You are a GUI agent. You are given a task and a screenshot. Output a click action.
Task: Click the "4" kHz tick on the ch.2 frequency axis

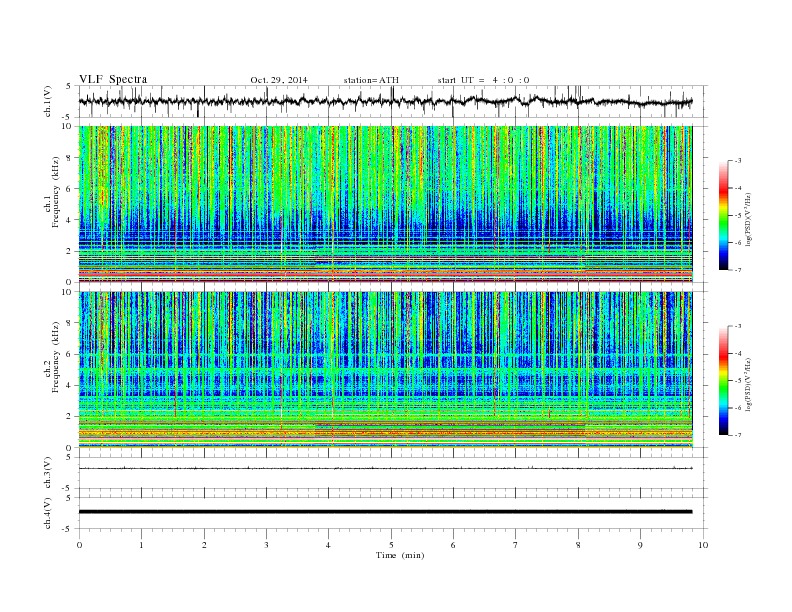[70, 386]
